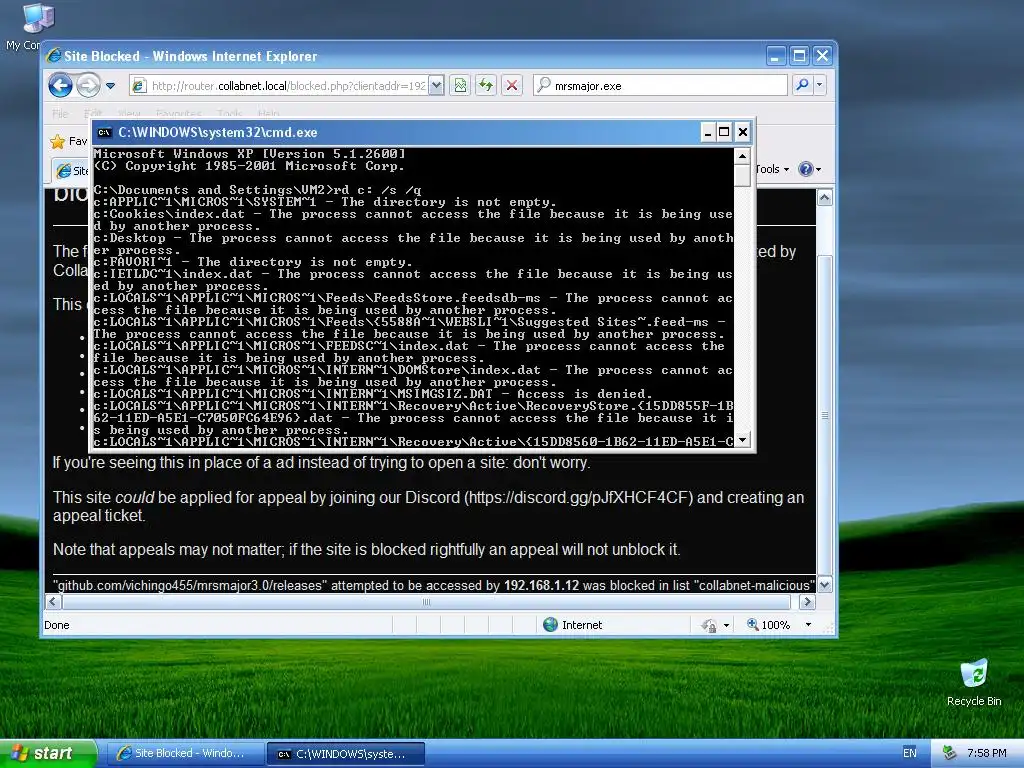The image size is (1024, 768).
Task: Open the recent pages dropdown arrow
Action: coord(110,86)
